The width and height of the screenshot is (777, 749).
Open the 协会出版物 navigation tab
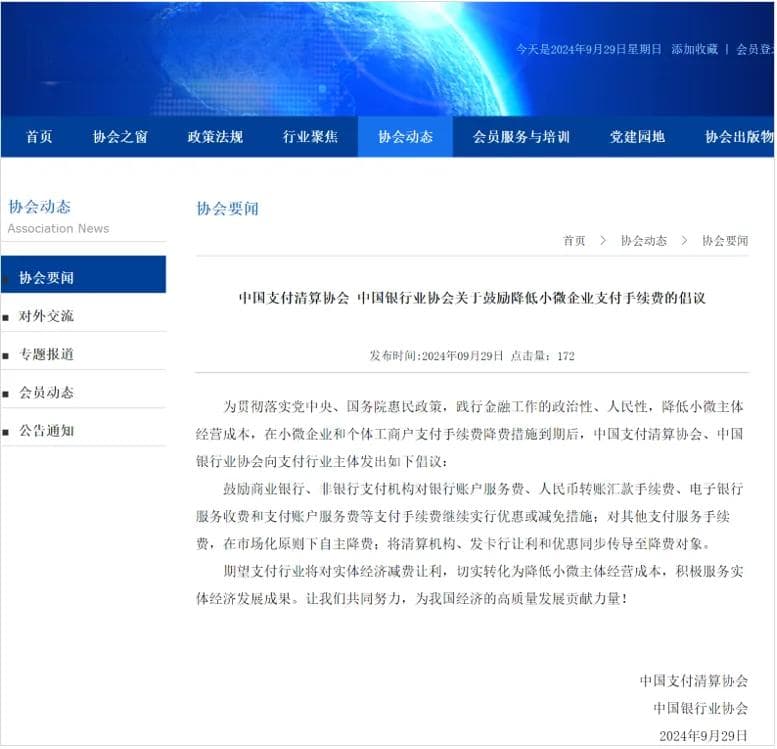[x=739, y=137]
